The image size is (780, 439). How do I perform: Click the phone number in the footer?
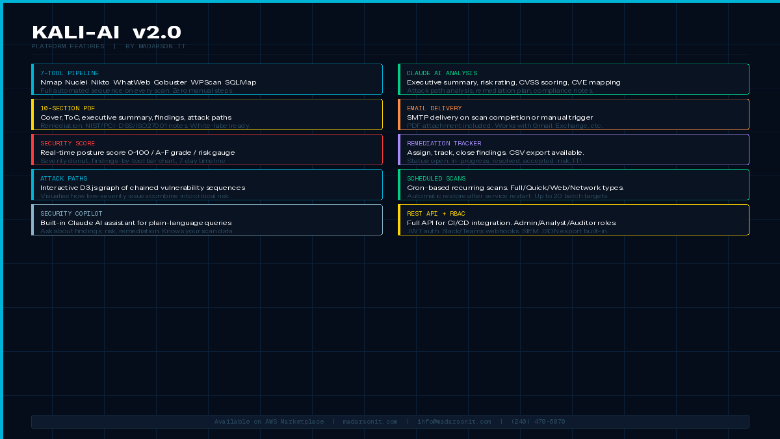[x=537, y=422]
